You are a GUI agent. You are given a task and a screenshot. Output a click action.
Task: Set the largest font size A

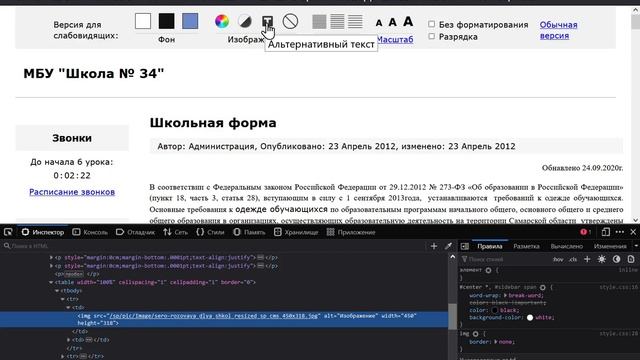click(408, 21)
